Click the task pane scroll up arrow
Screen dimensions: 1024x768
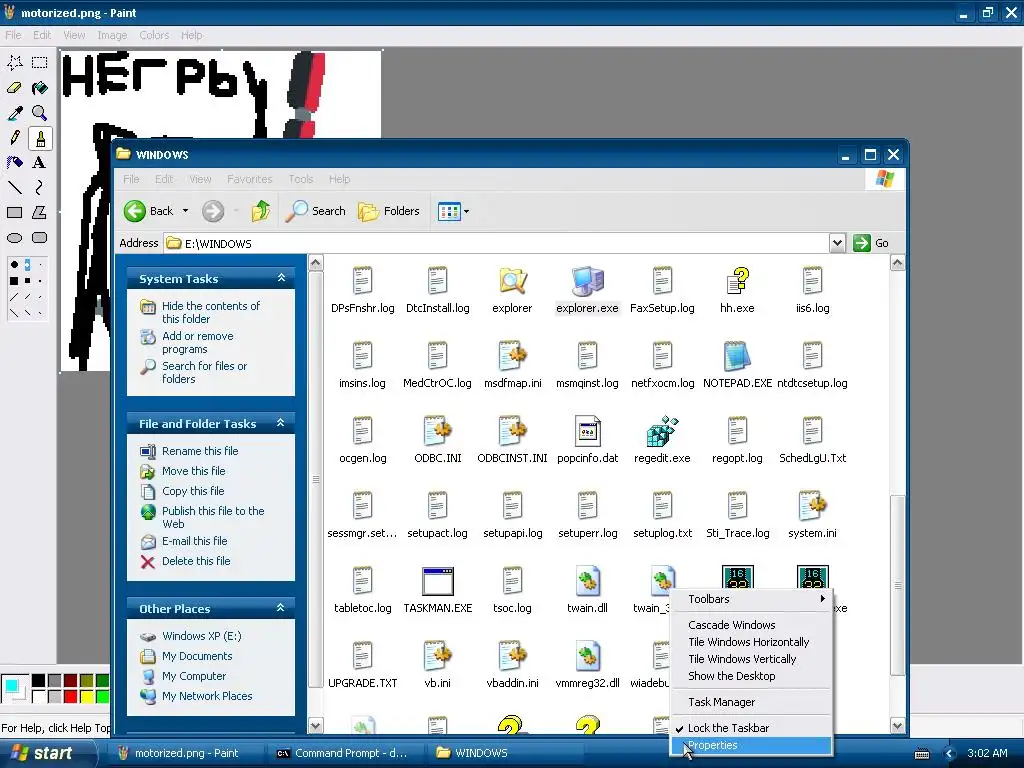pos(315,263)
